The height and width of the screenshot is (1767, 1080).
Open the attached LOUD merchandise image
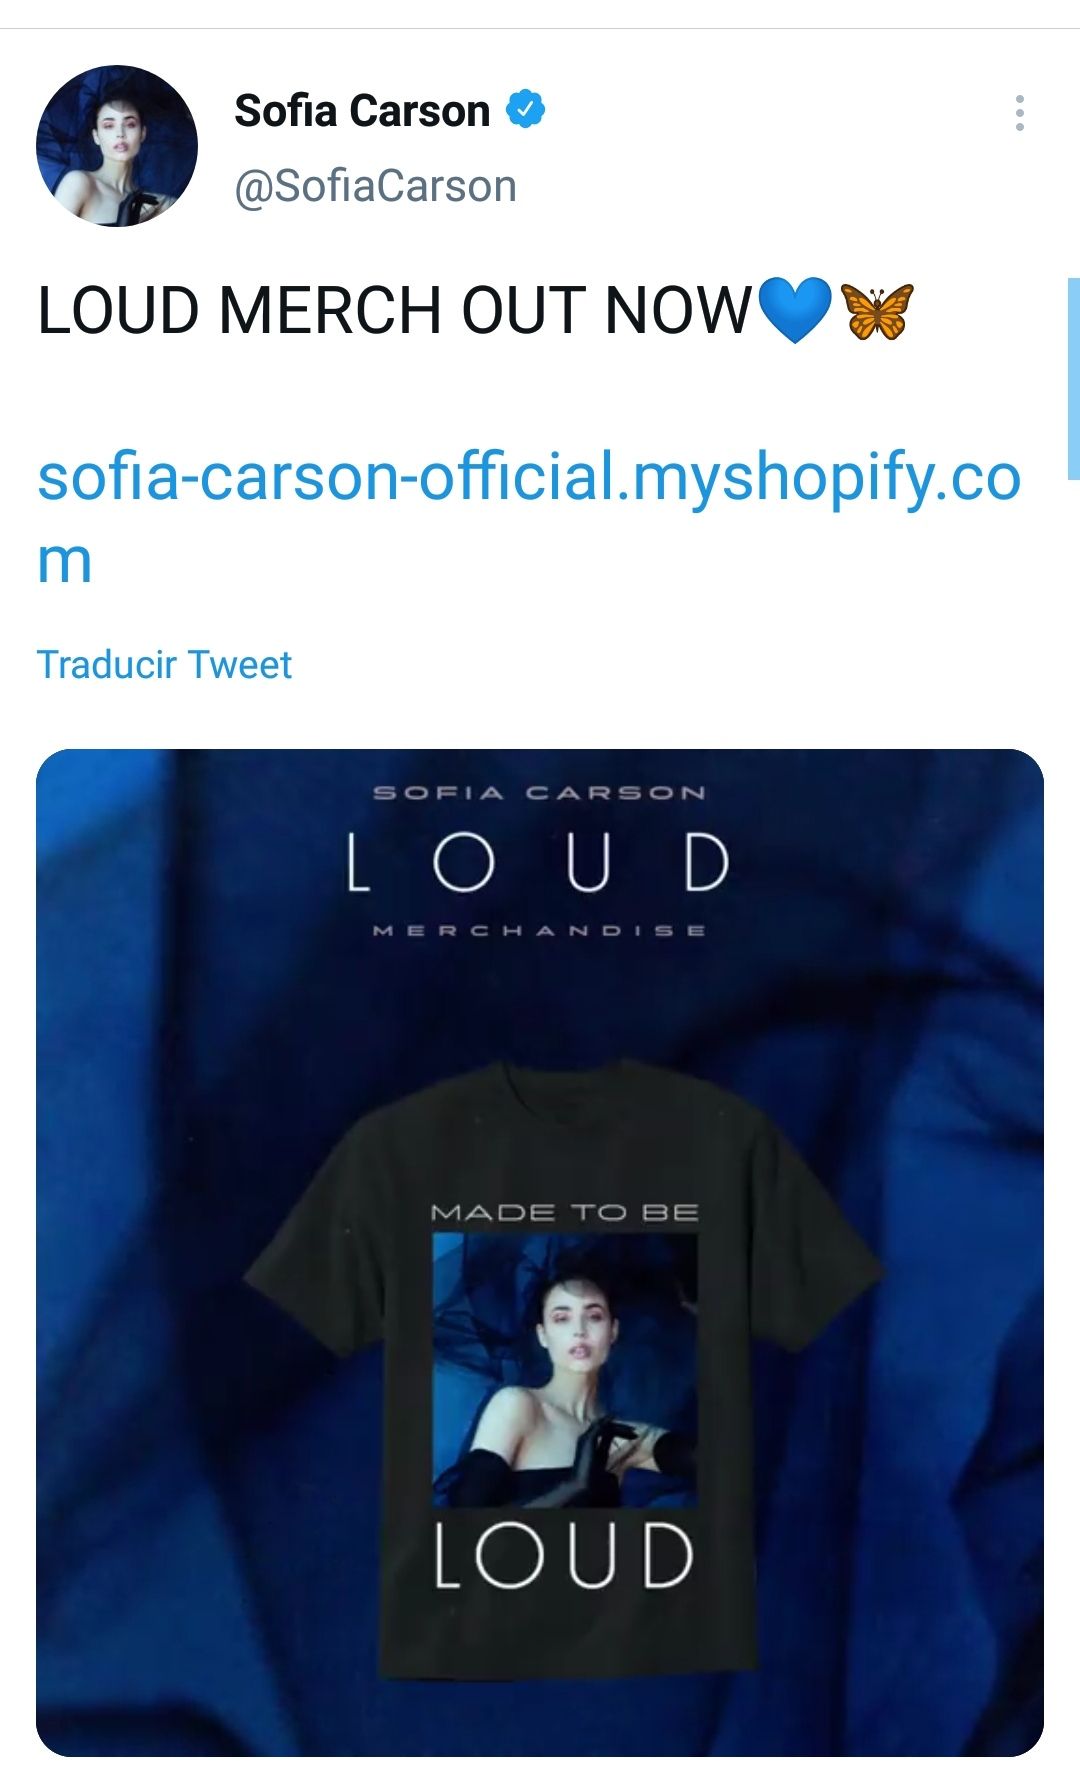540,1252
